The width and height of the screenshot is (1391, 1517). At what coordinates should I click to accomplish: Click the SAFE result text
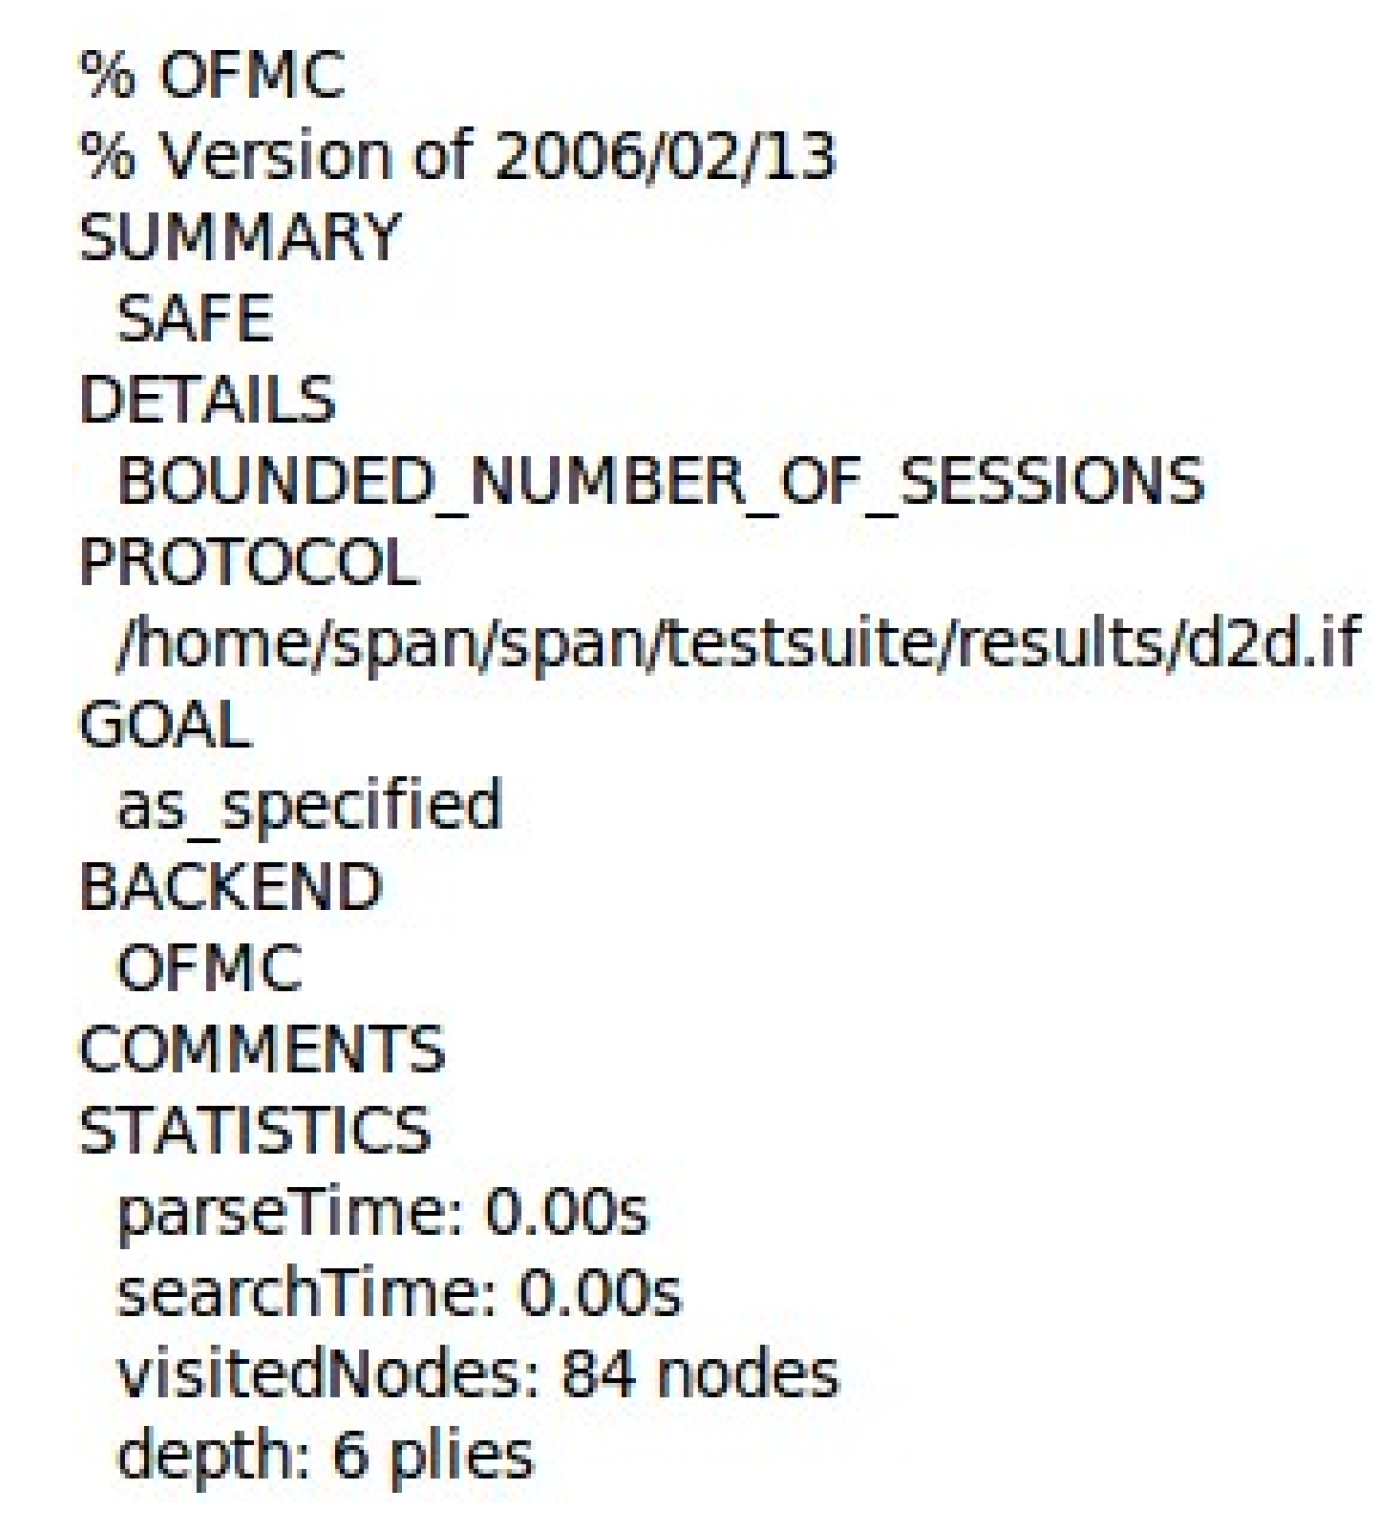[195, 319]
